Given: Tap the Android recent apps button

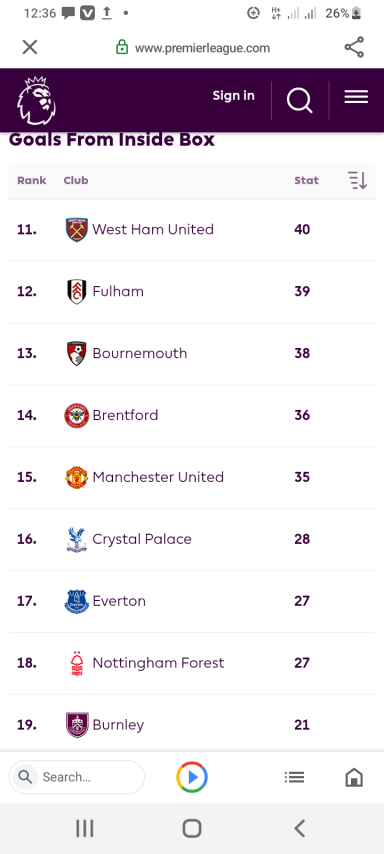Looking at the screenshot, I should tap(84, 828).
